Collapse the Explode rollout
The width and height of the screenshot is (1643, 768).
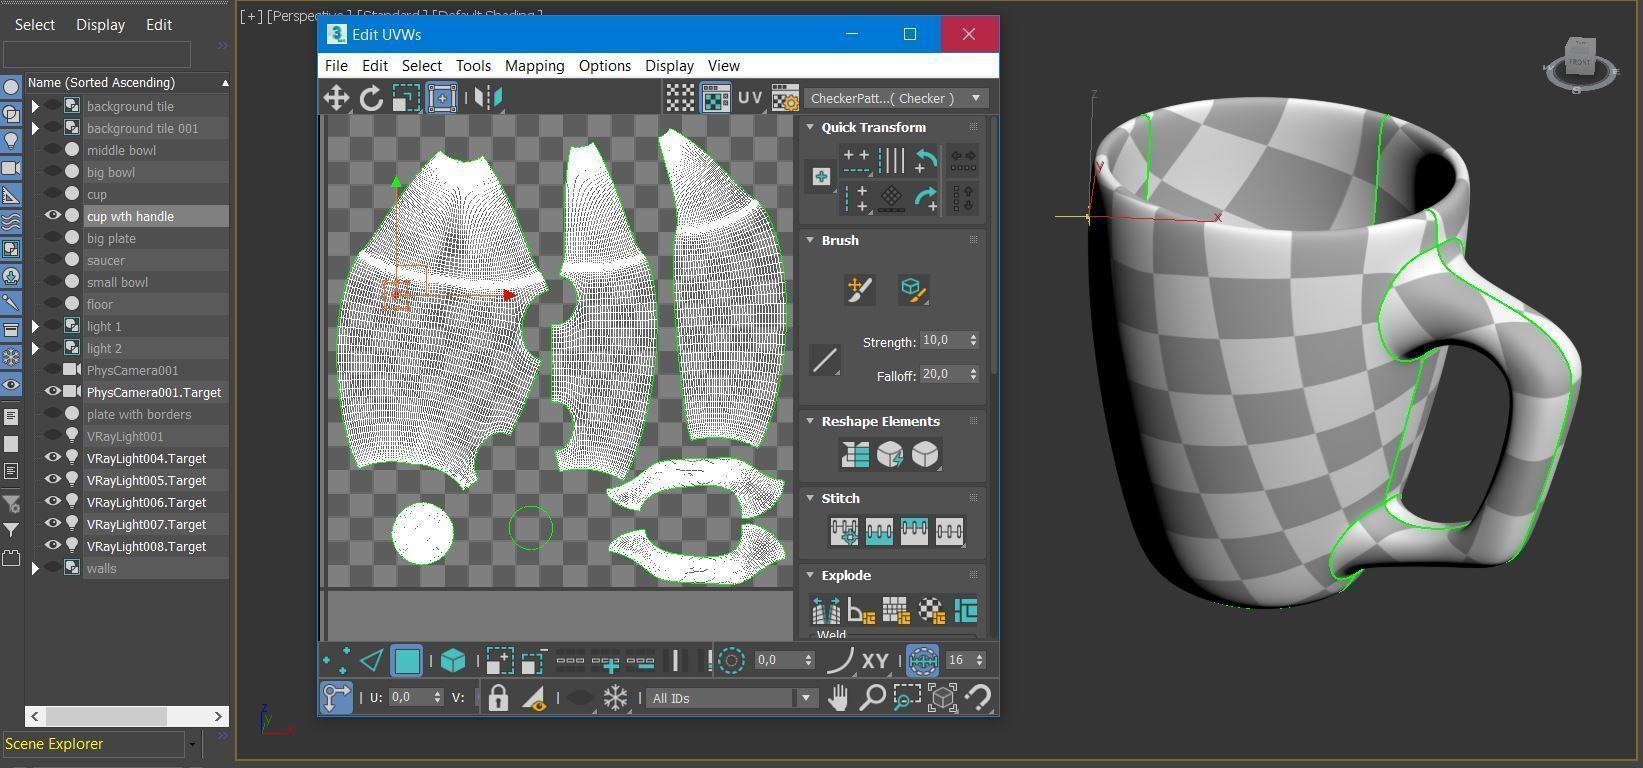pos(810,575)
